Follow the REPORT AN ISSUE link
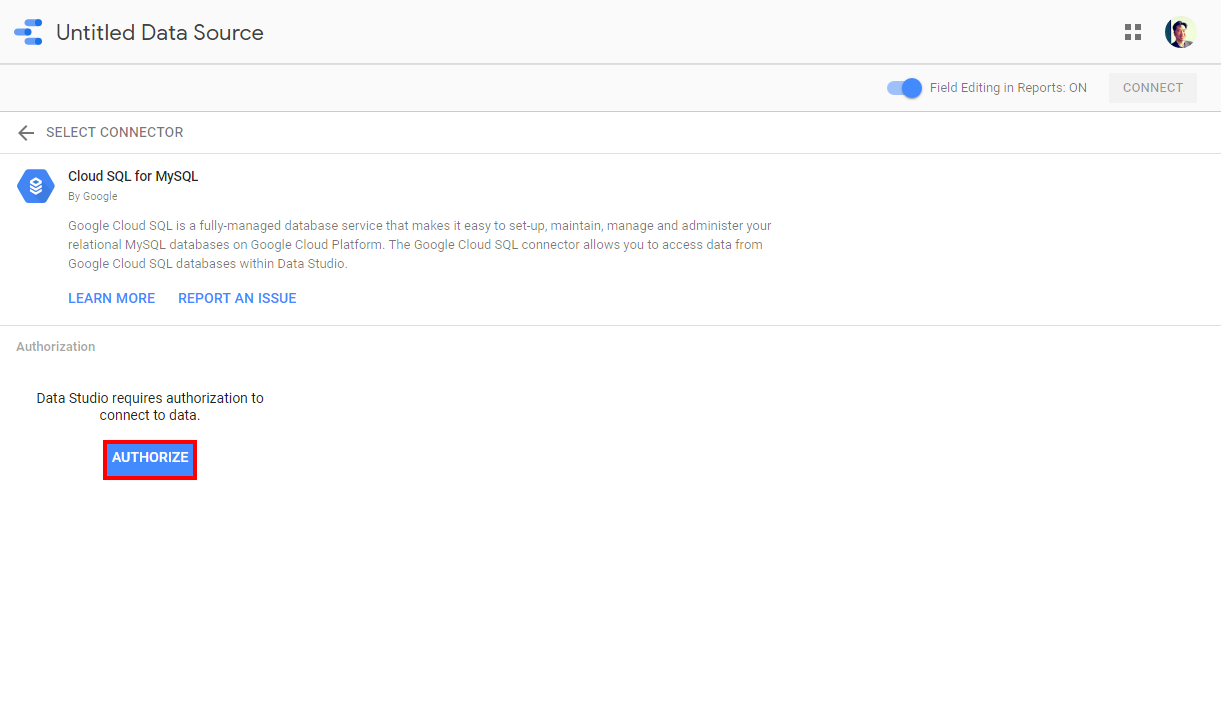 point(237,298)
